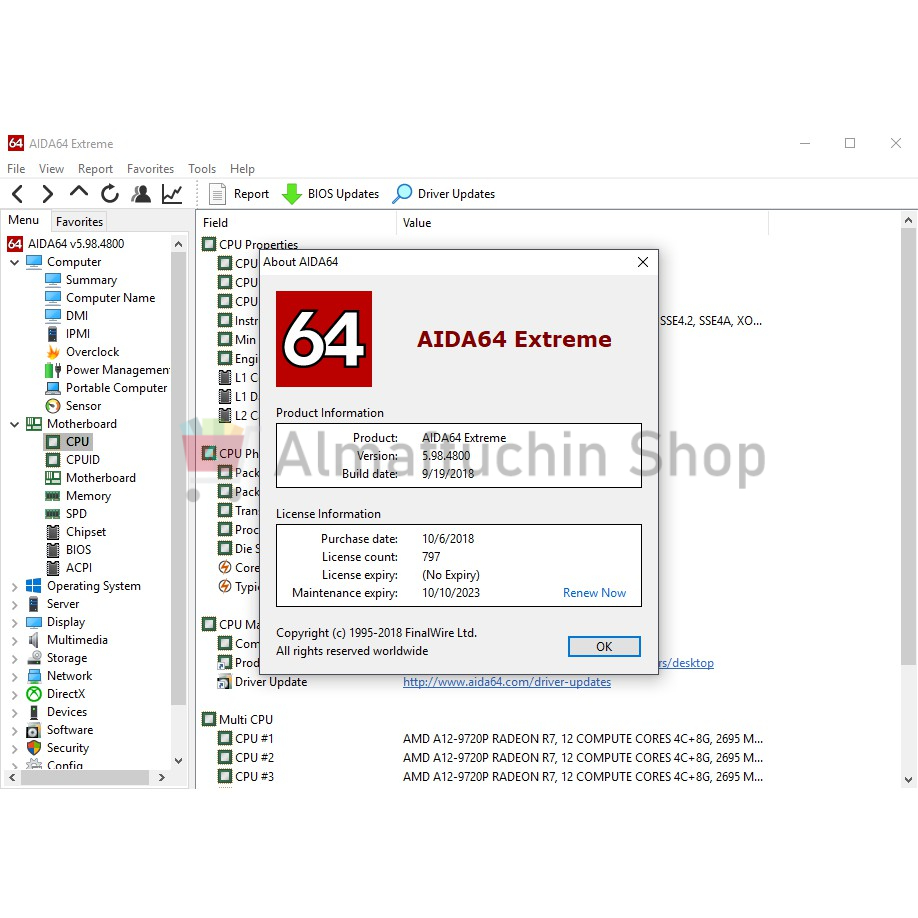Screen dimensions: 918x918
Task: Open the user icon in the toolbar
Action: click(141, 194)
